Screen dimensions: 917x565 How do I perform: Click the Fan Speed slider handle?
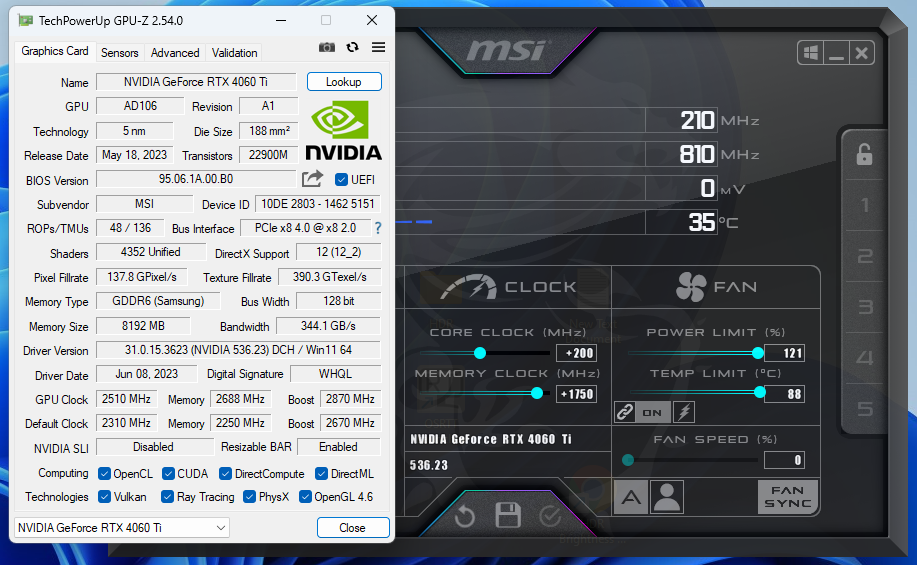tap(628, 460)
